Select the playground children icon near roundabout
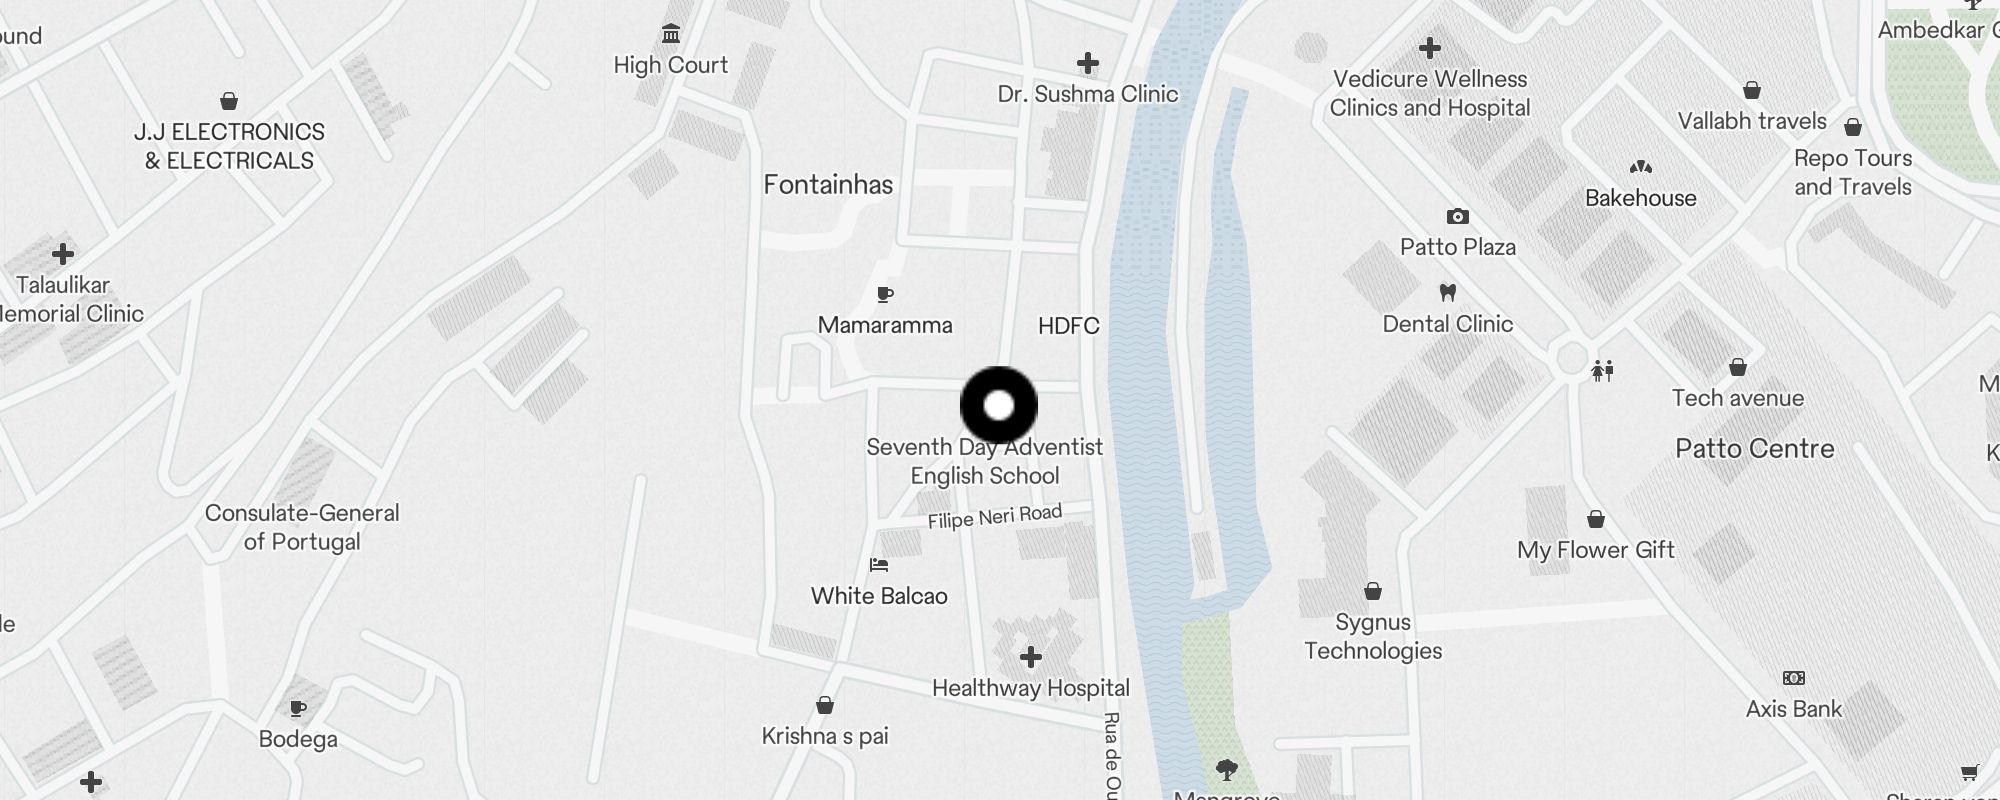 pyautogui.click(x=1603, y=371)
